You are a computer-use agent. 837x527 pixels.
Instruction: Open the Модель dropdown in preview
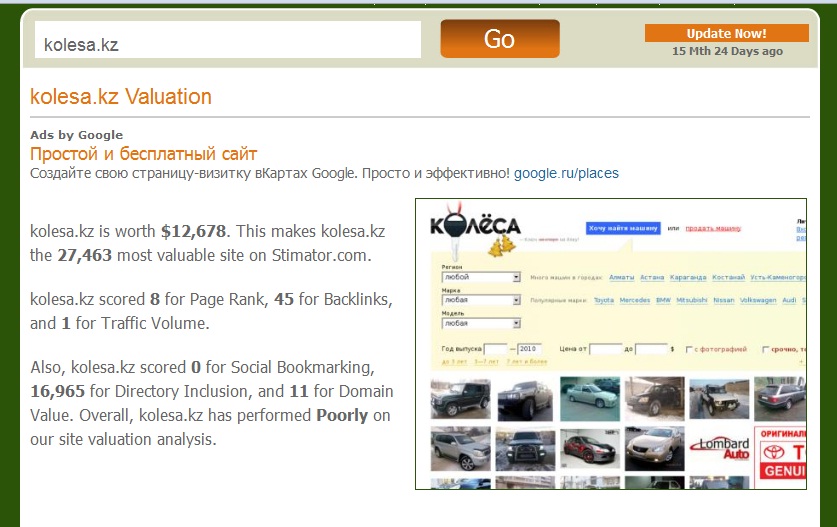click(481, 324)
